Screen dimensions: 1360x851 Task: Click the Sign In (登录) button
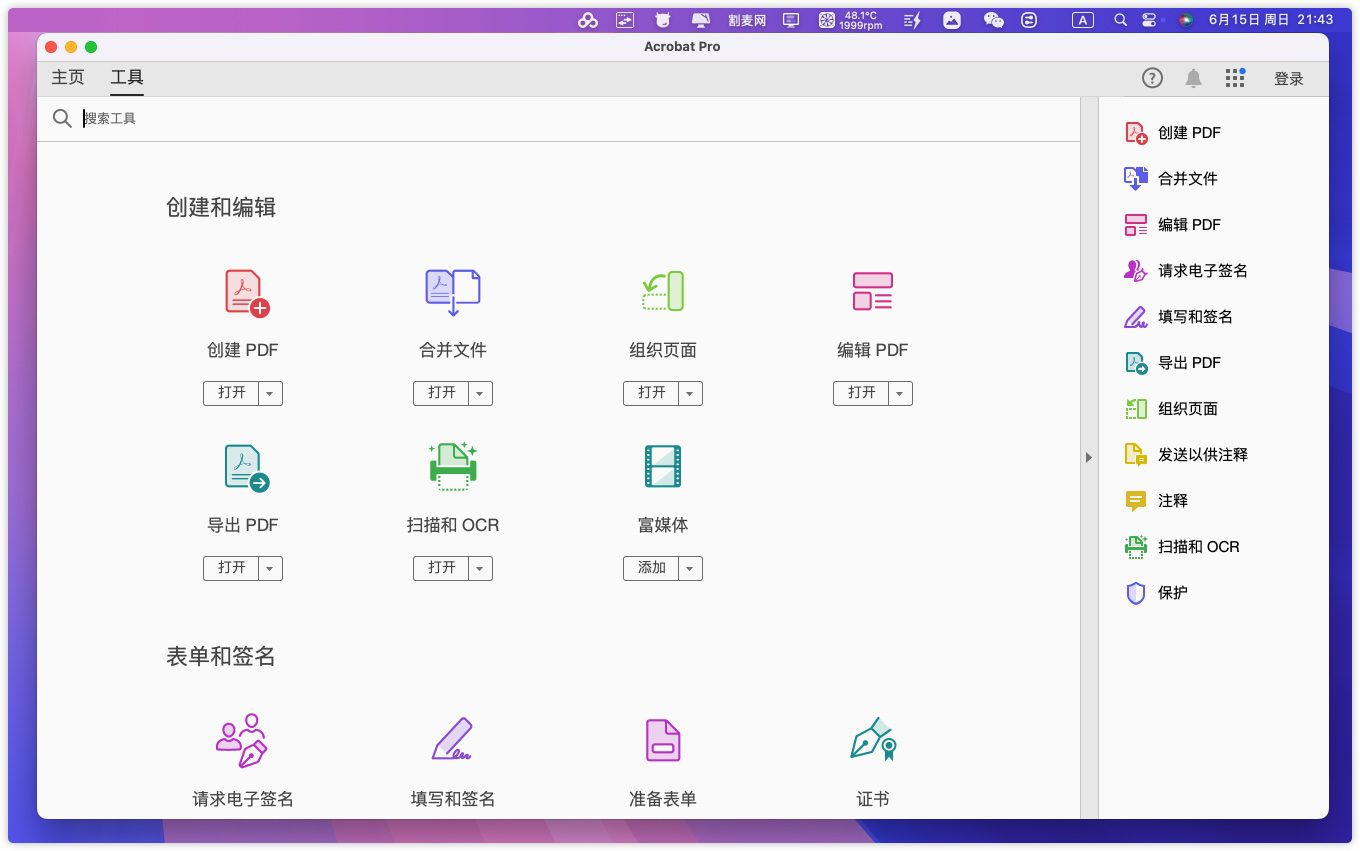pyautogui.click(x=1288, y=79)
